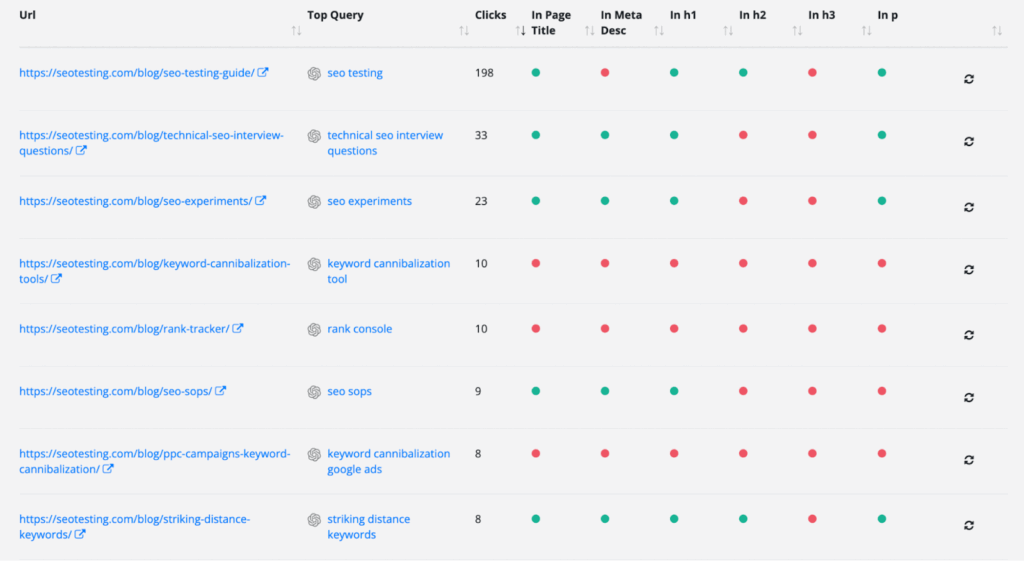Click the In Meta Desc column header
The image size is (1024, 561).
click(x=621, y=22)
